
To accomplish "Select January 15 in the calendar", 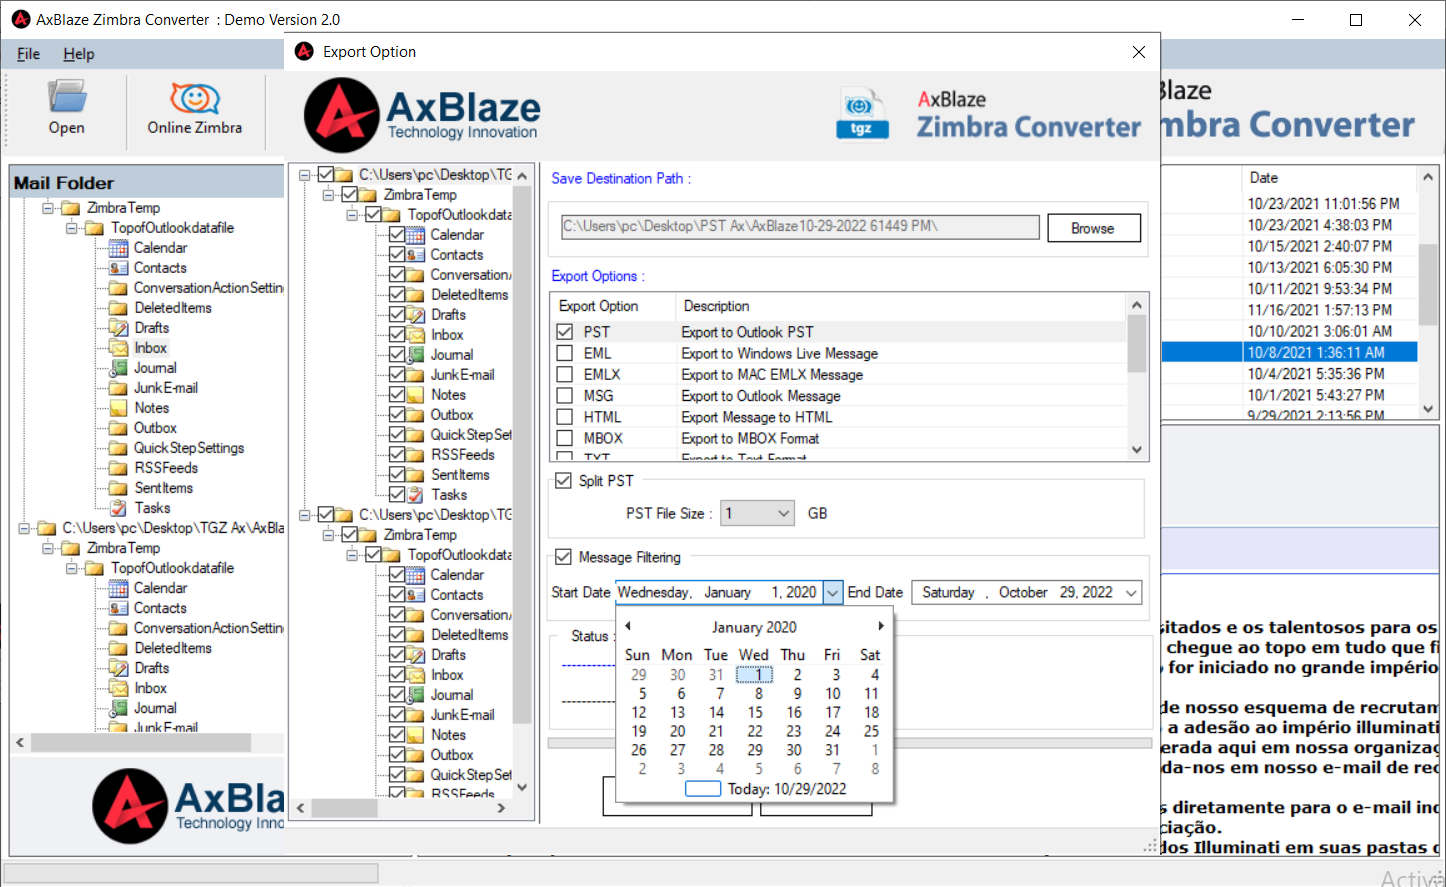I will tap(755, 712).
